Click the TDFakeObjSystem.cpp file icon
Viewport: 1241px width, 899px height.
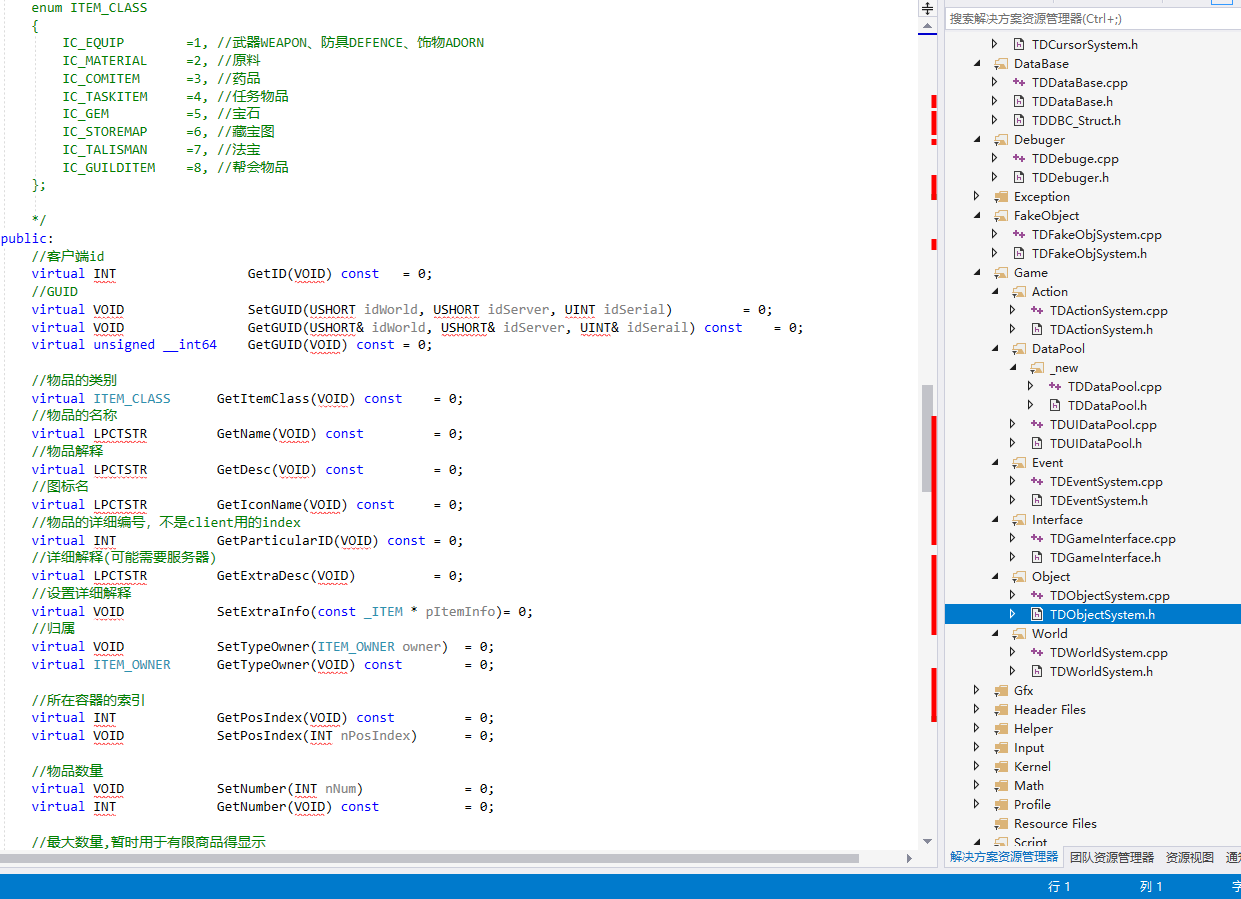(1019, 235)
